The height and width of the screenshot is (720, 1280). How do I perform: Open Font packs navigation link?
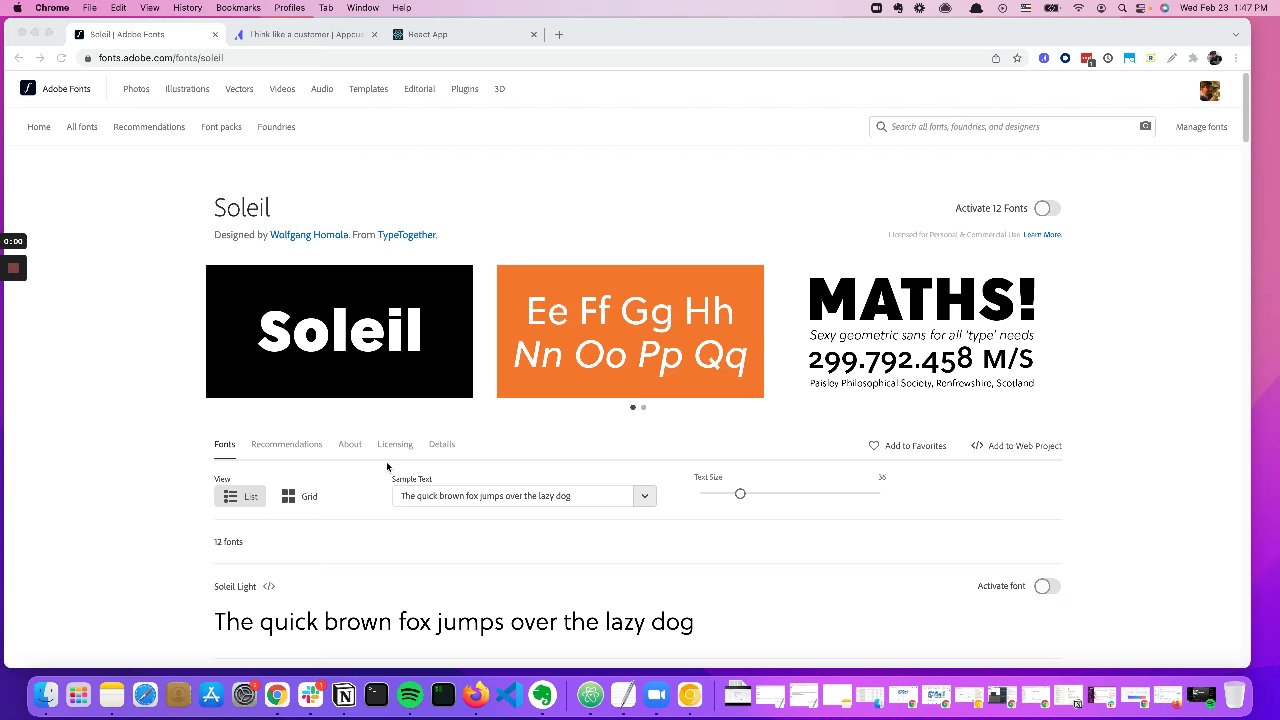tap(221, 127)
